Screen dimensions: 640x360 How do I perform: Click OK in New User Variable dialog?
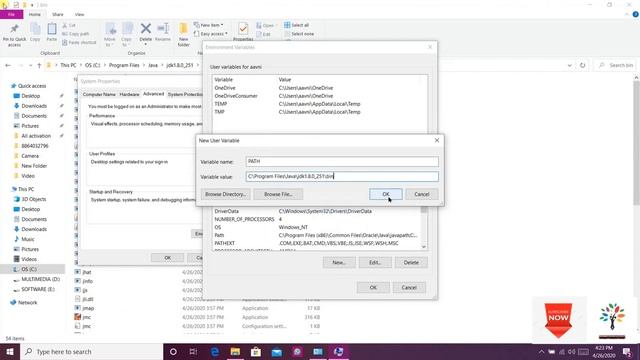pyautogui.click(x=386, y=194)
